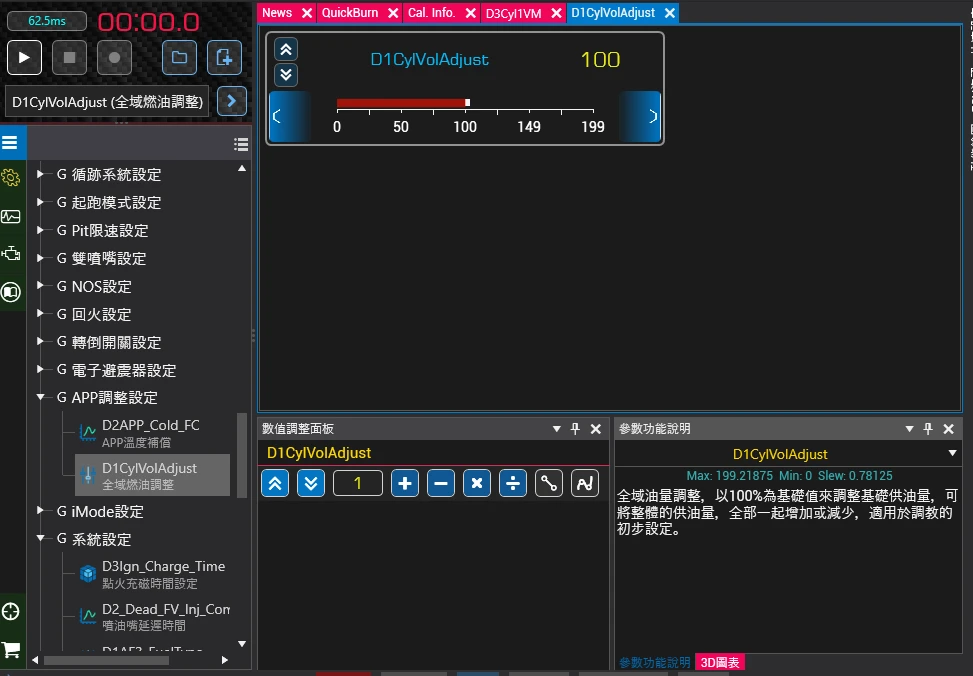This screenshot has width=973, height=676.
Task: Click the double-down decrease button in the adjust panel
Action: tap(311, 484)
